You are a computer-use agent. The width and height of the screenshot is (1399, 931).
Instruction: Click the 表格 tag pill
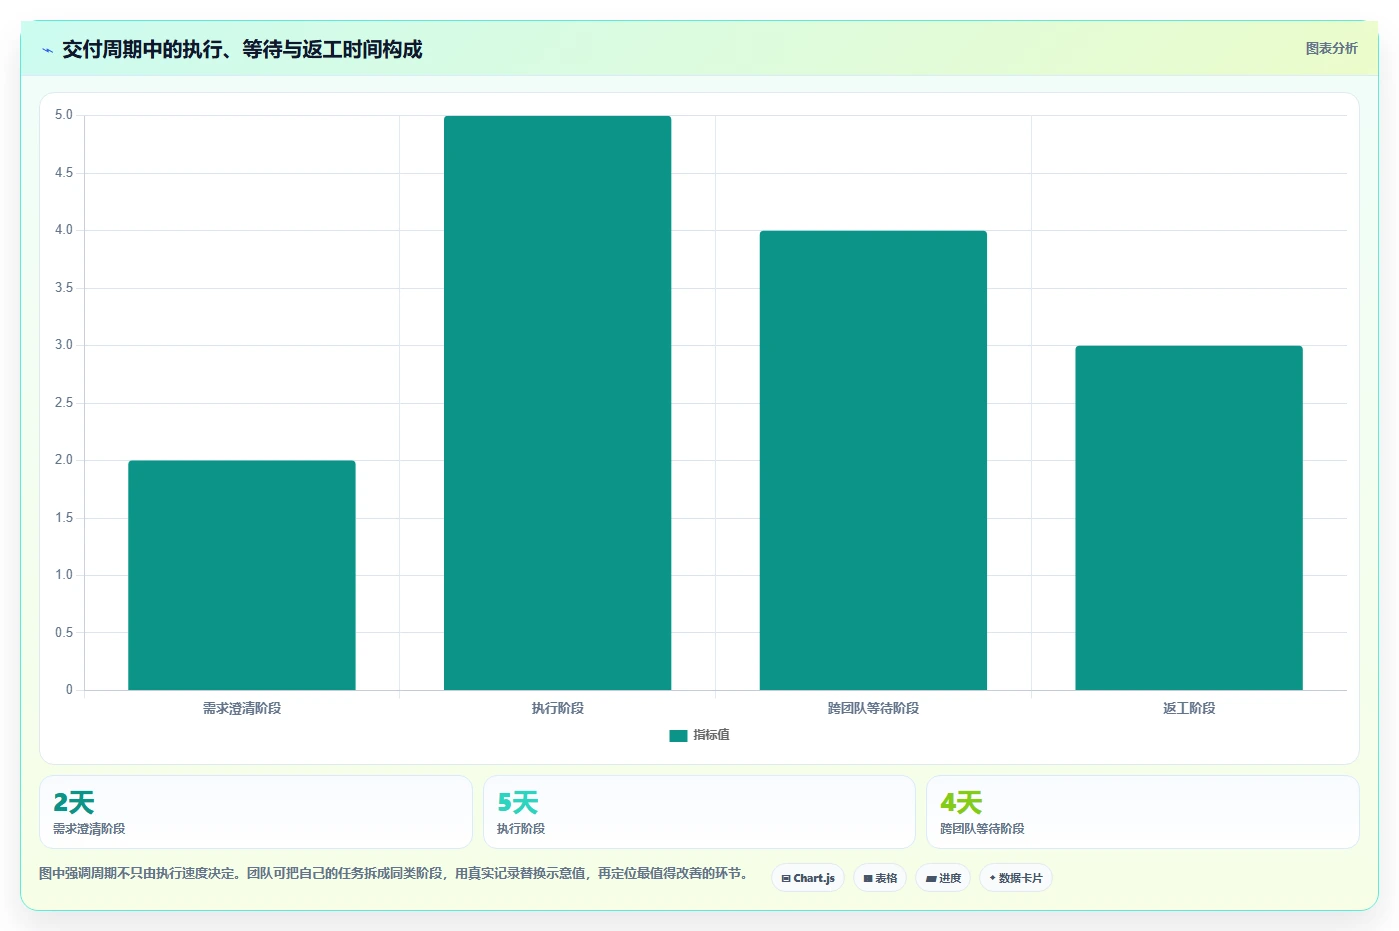coord(880,878)
